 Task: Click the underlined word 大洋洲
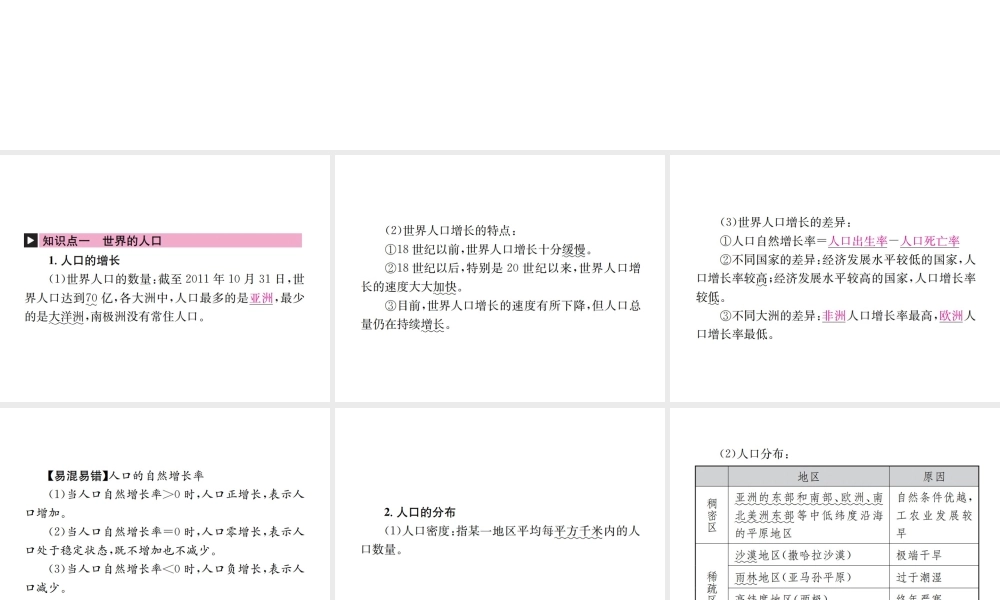coord(66,316)
